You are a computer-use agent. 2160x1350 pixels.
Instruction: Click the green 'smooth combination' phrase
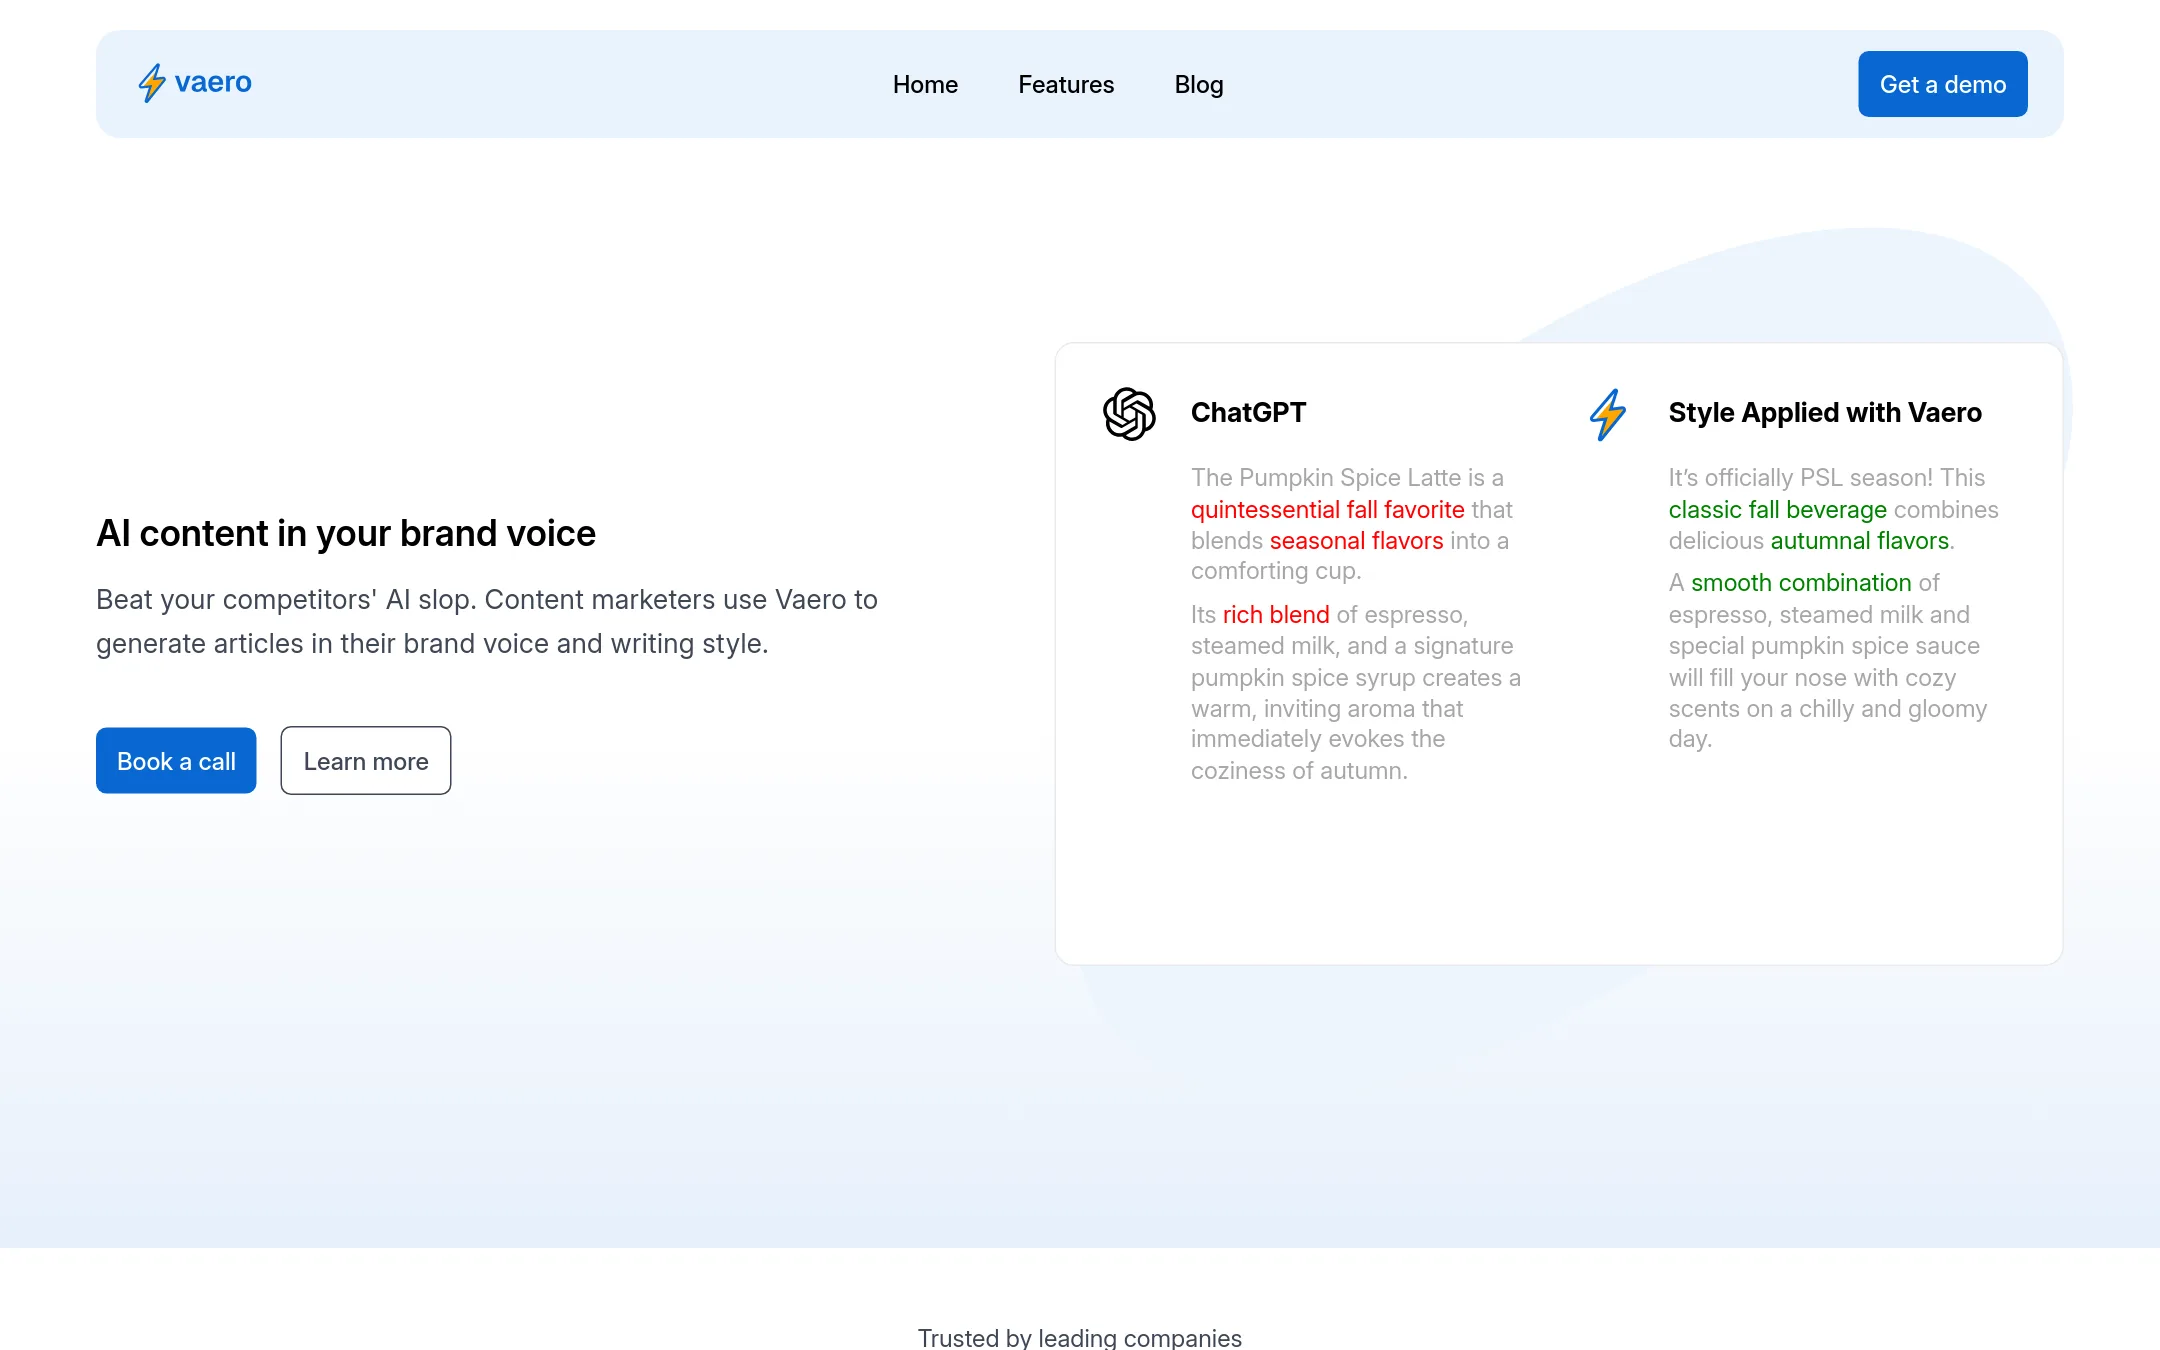pyautogui.click(x=1801, y=583)
